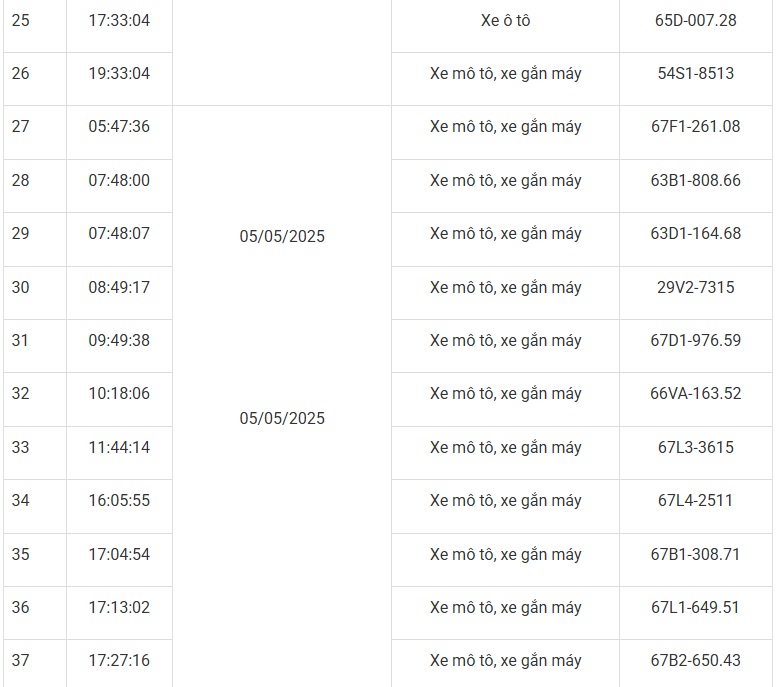Click plate 63D1-164.68
Screen dimensions: 776x687
coord(695,234)
